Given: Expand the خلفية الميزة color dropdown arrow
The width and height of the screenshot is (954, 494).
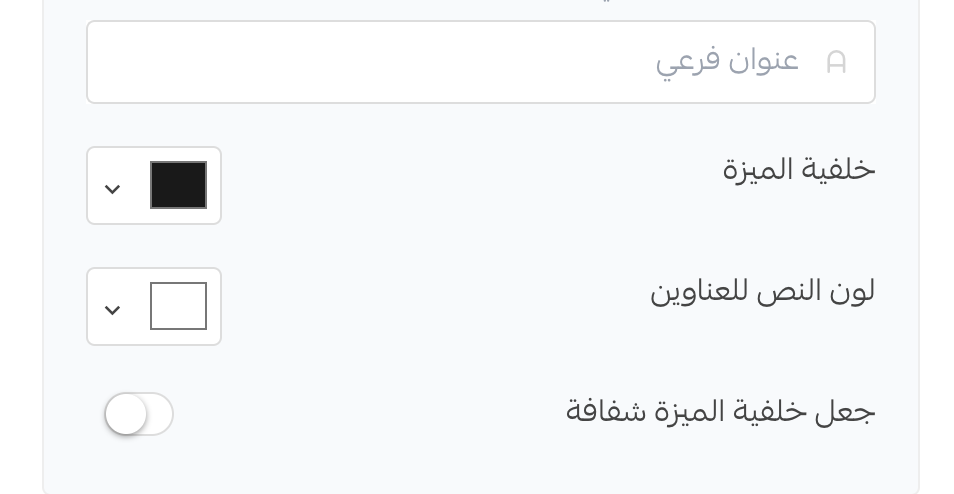Looking at the screenshot, I should pos(113,189).
